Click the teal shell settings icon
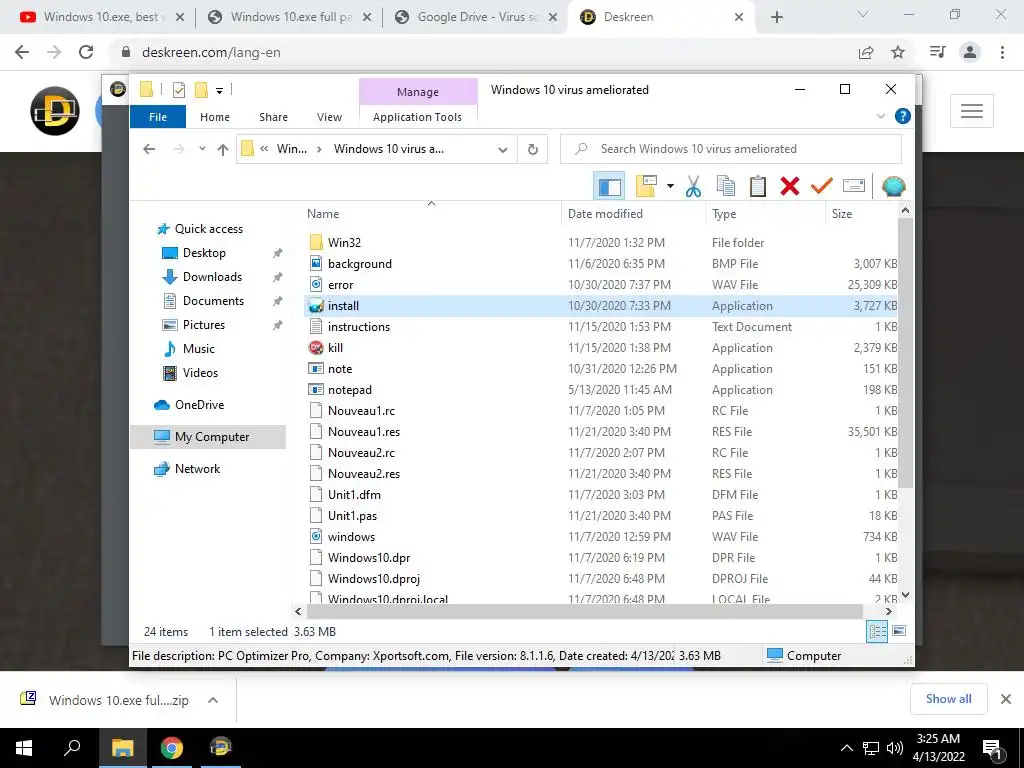Screen dimensions: 1024x768 click(893, 186)
